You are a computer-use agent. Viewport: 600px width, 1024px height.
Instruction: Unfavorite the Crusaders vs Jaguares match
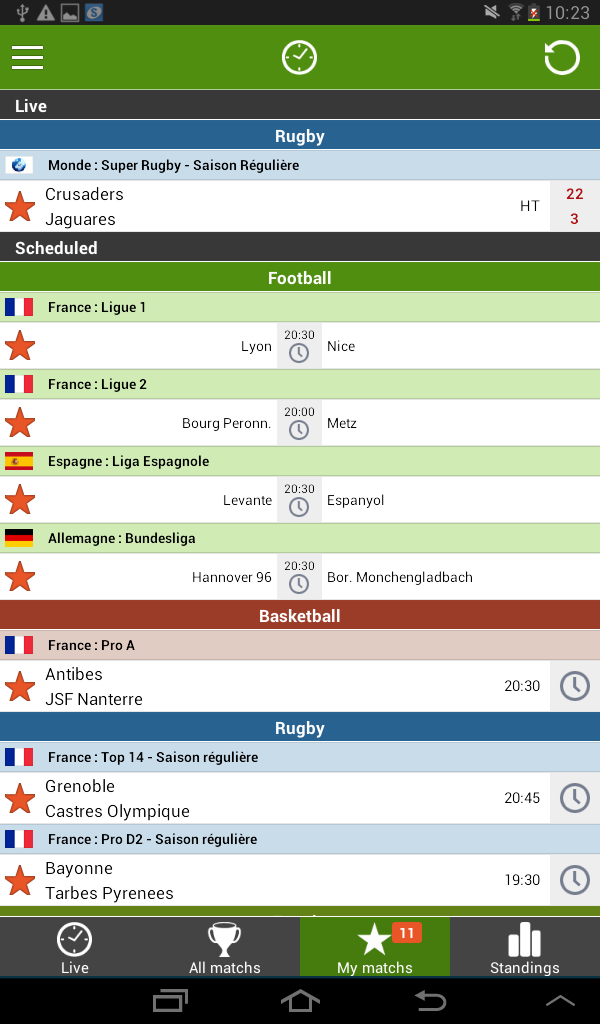[x=20, y=206]
